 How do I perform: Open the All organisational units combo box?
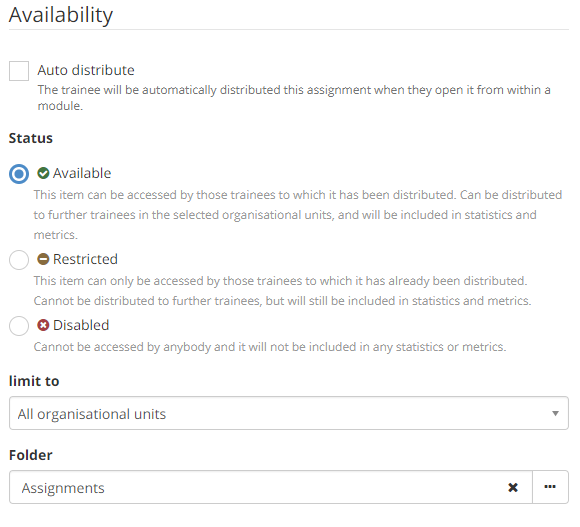289,413
